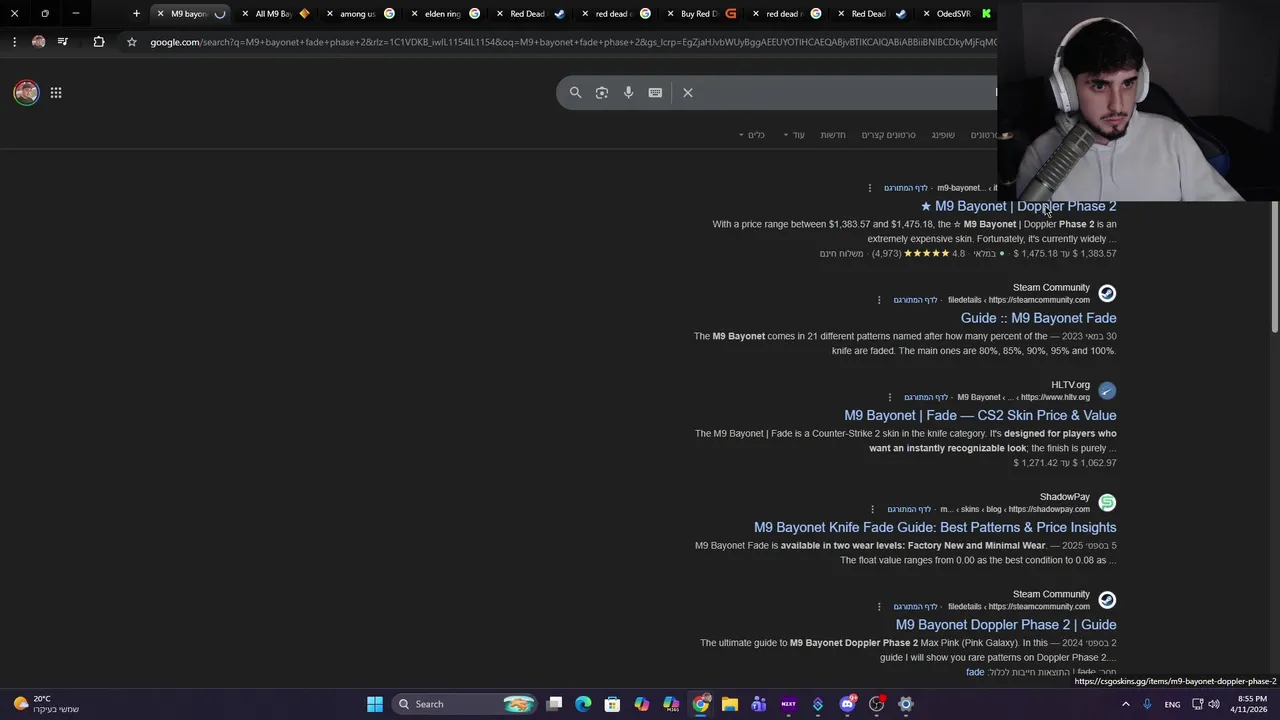
Task: Add a new browser tab
Action: coord(136,14)
